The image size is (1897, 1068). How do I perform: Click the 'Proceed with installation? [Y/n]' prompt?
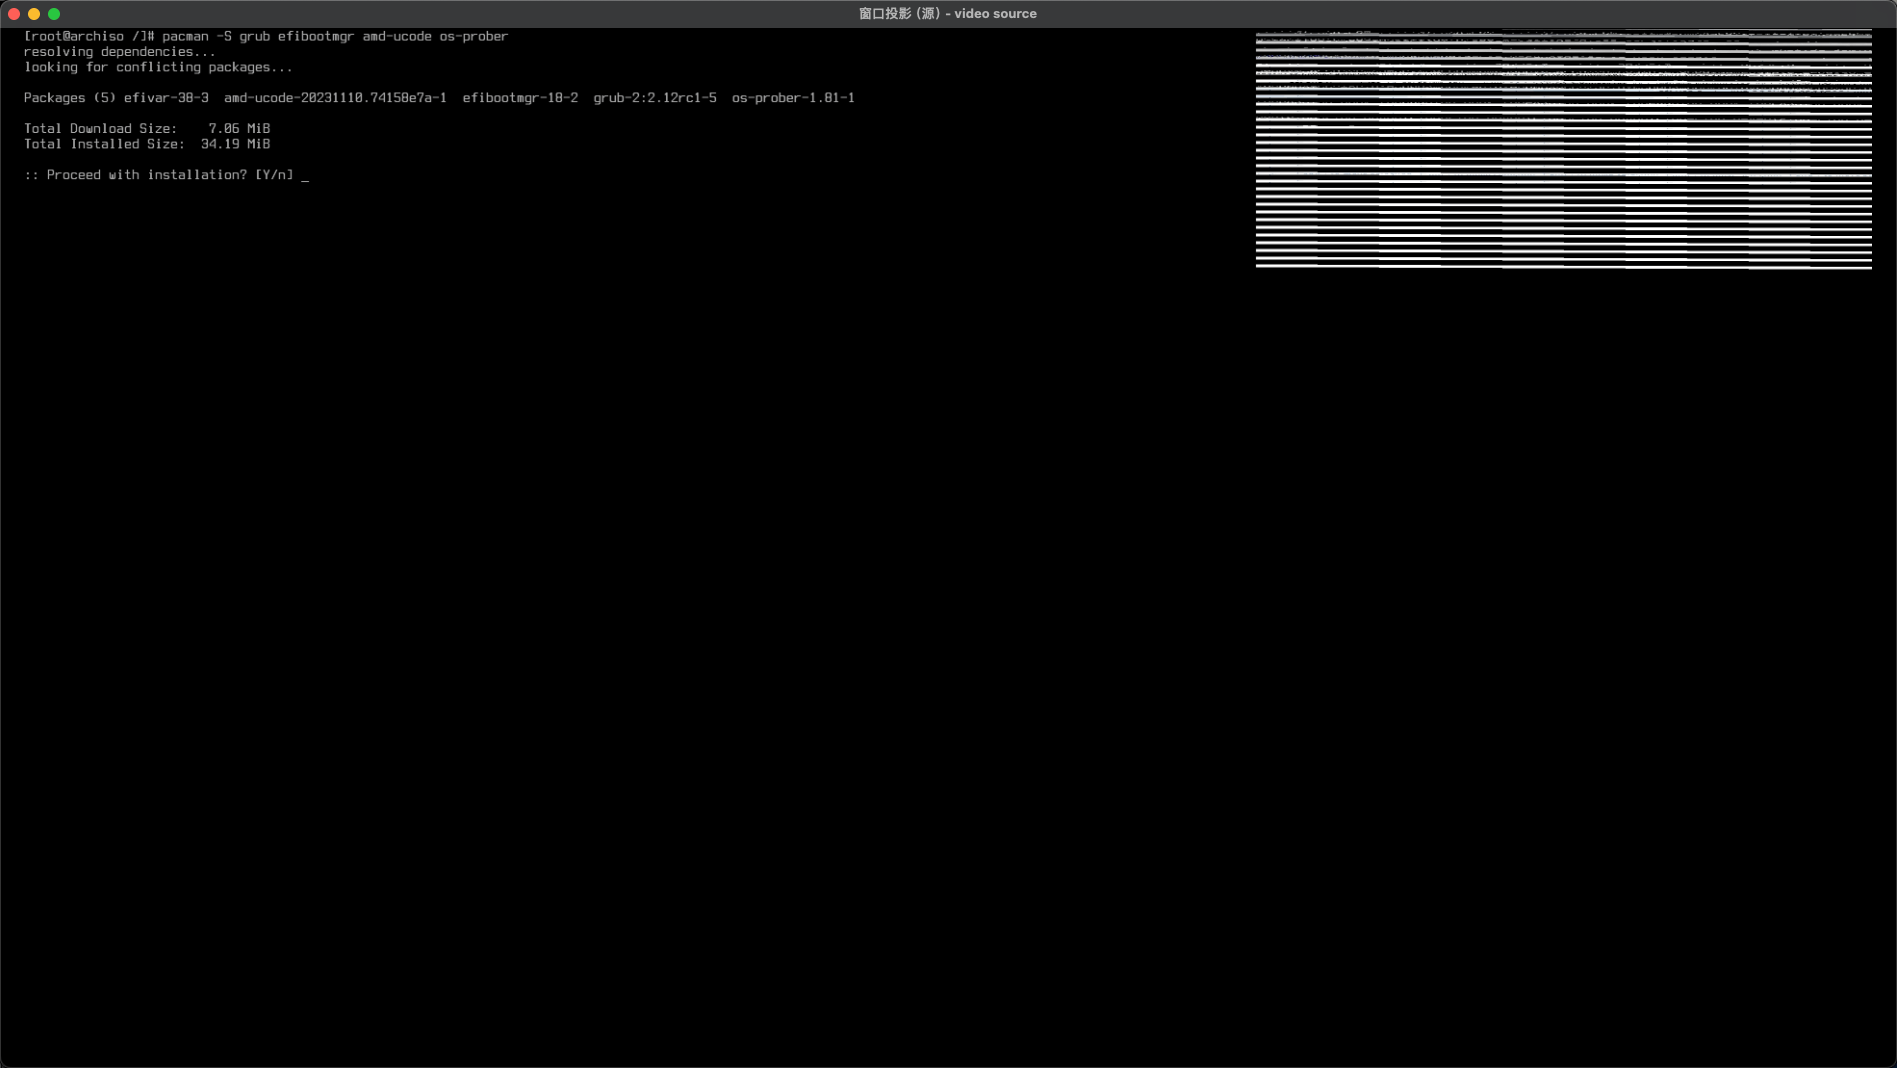[x=159, y=175]
